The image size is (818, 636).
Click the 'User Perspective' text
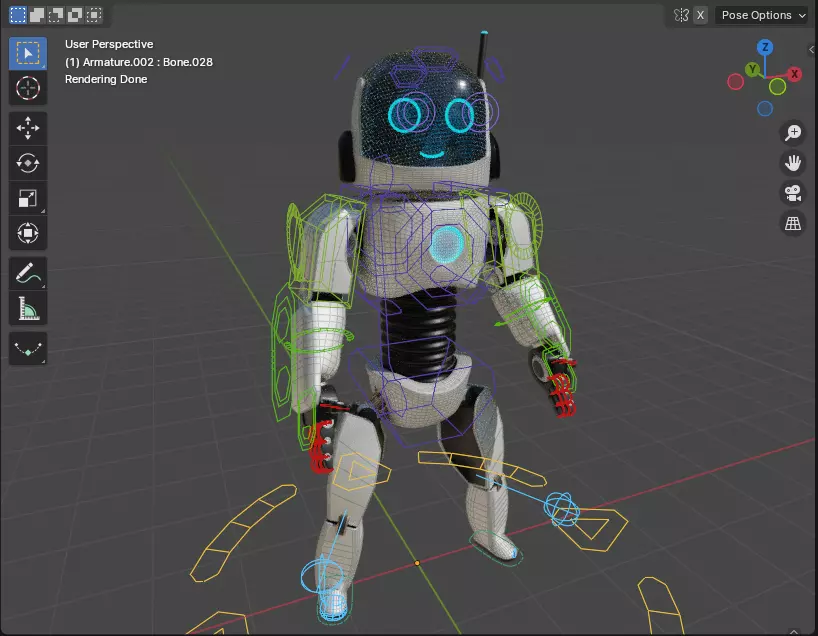tap(109, 44)
